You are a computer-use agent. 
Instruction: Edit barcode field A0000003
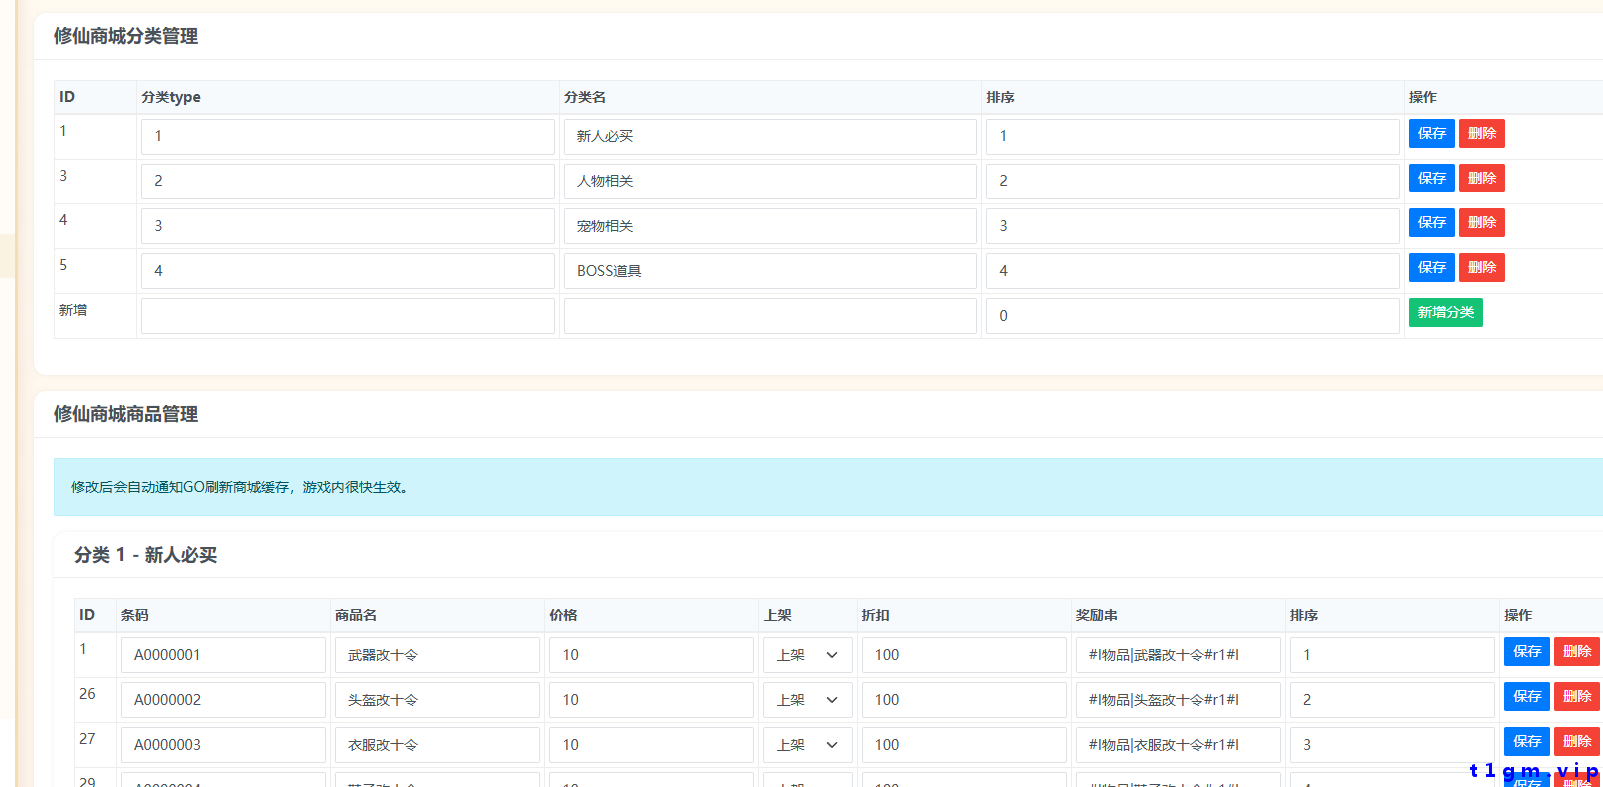[x=223, y=745]
